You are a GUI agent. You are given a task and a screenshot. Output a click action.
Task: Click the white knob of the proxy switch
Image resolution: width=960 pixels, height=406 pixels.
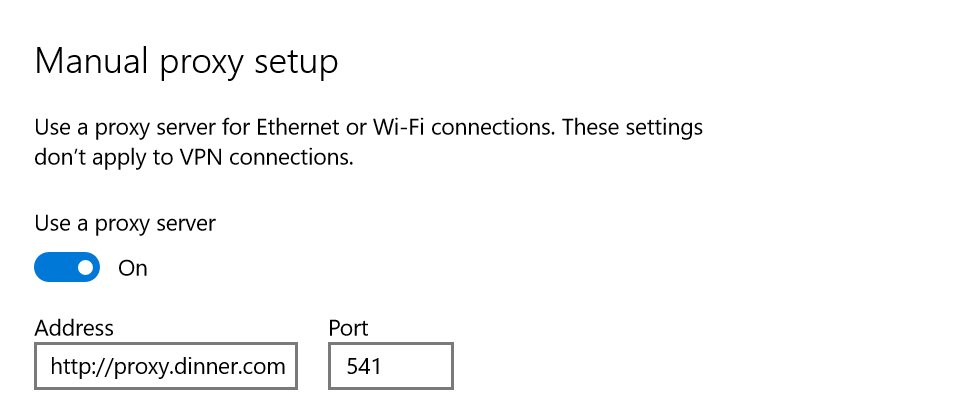85,268
